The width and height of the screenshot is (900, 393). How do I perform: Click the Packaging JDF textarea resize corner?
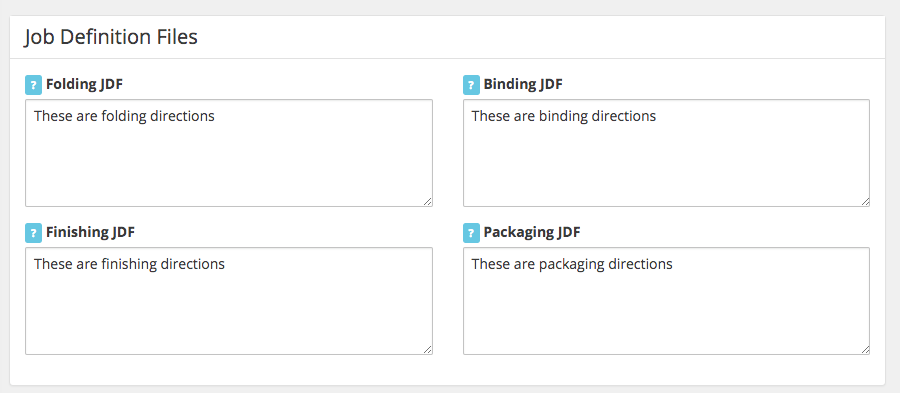pos(865,349)
